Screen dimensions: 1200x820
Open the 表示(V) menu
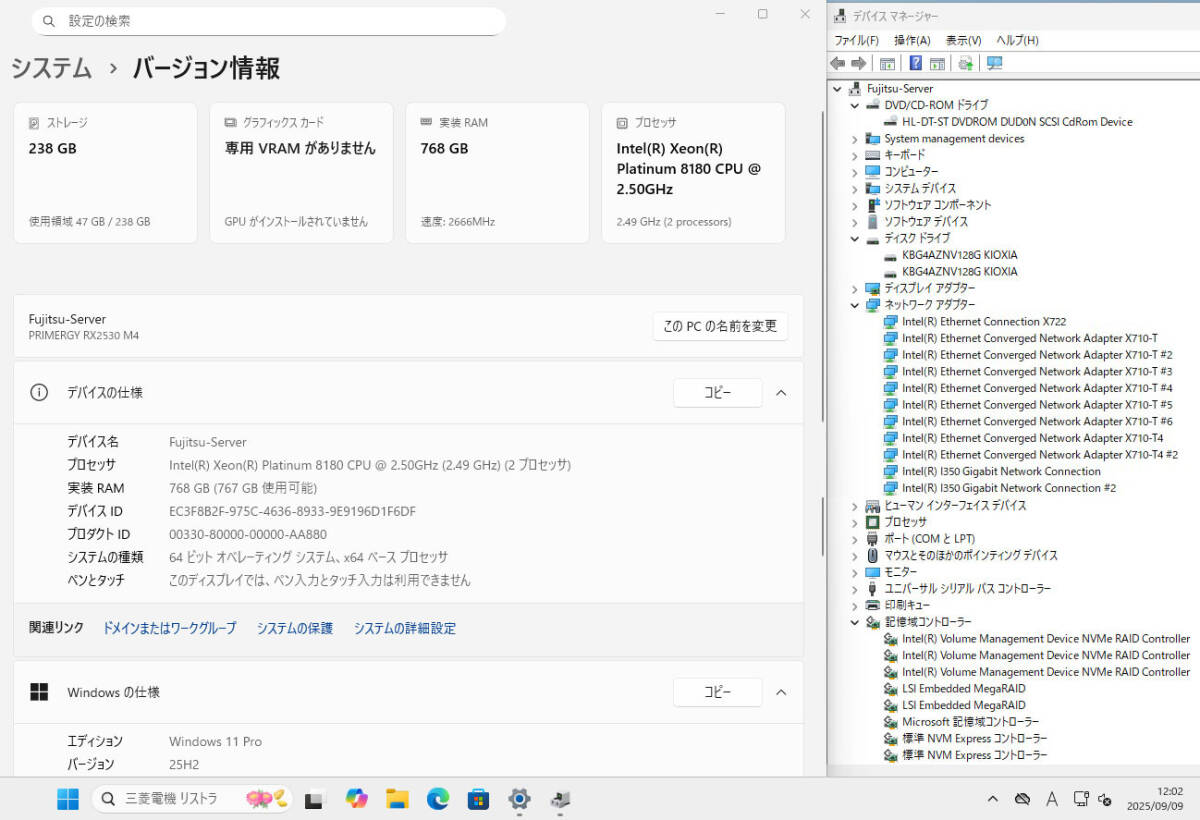click(964, 40)
